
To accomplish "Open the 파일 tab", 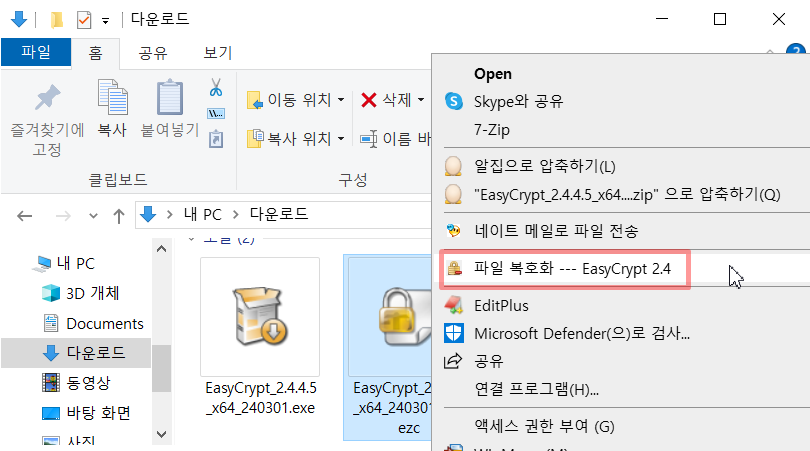I will (36, 52).
